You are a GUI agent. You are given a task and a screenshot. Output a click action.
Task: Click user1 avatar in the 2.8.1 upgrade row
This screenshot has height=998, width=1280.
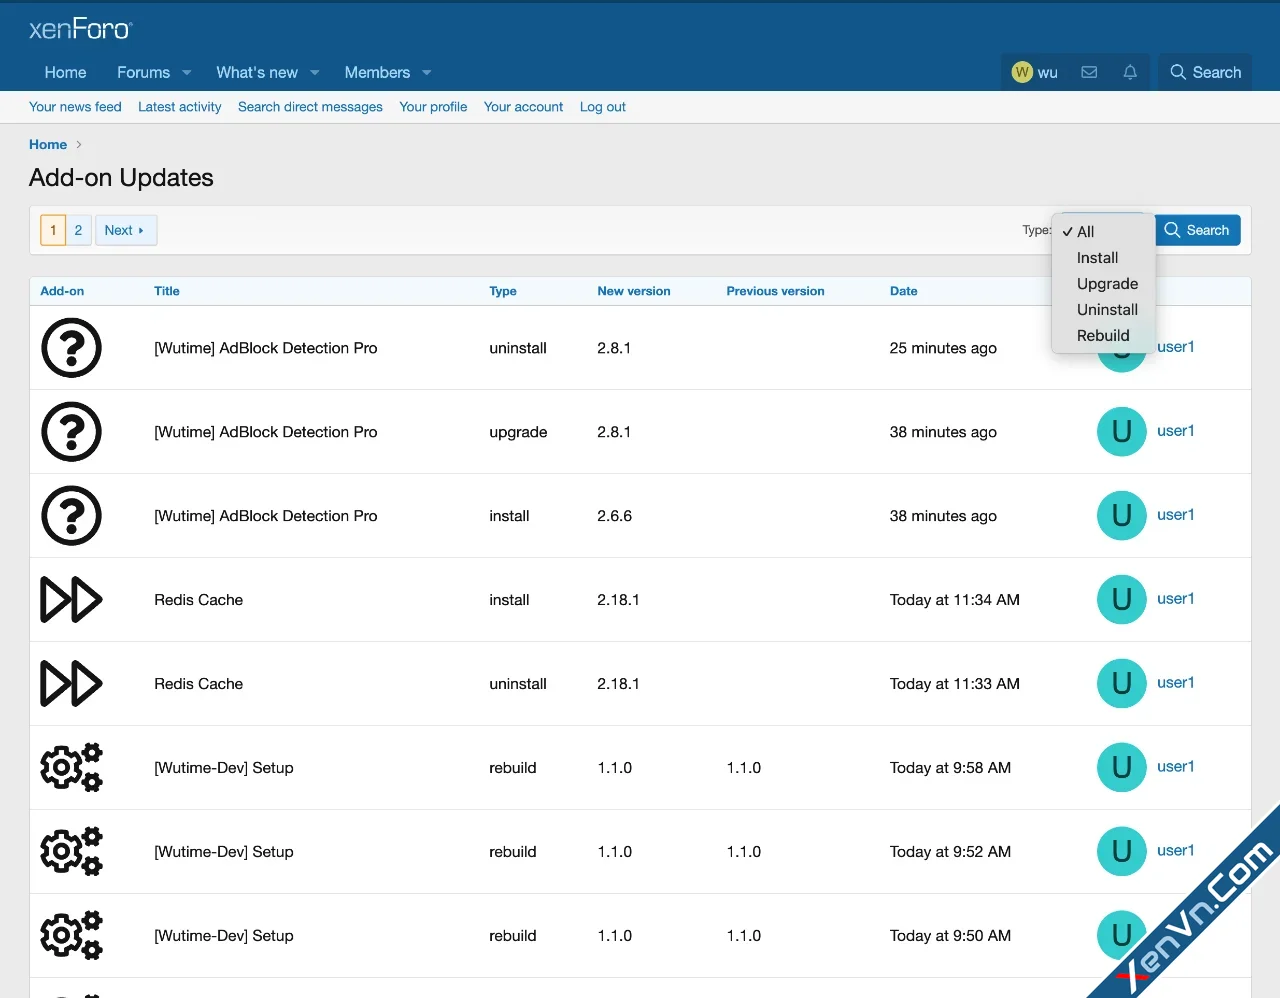coord(1122,432)
